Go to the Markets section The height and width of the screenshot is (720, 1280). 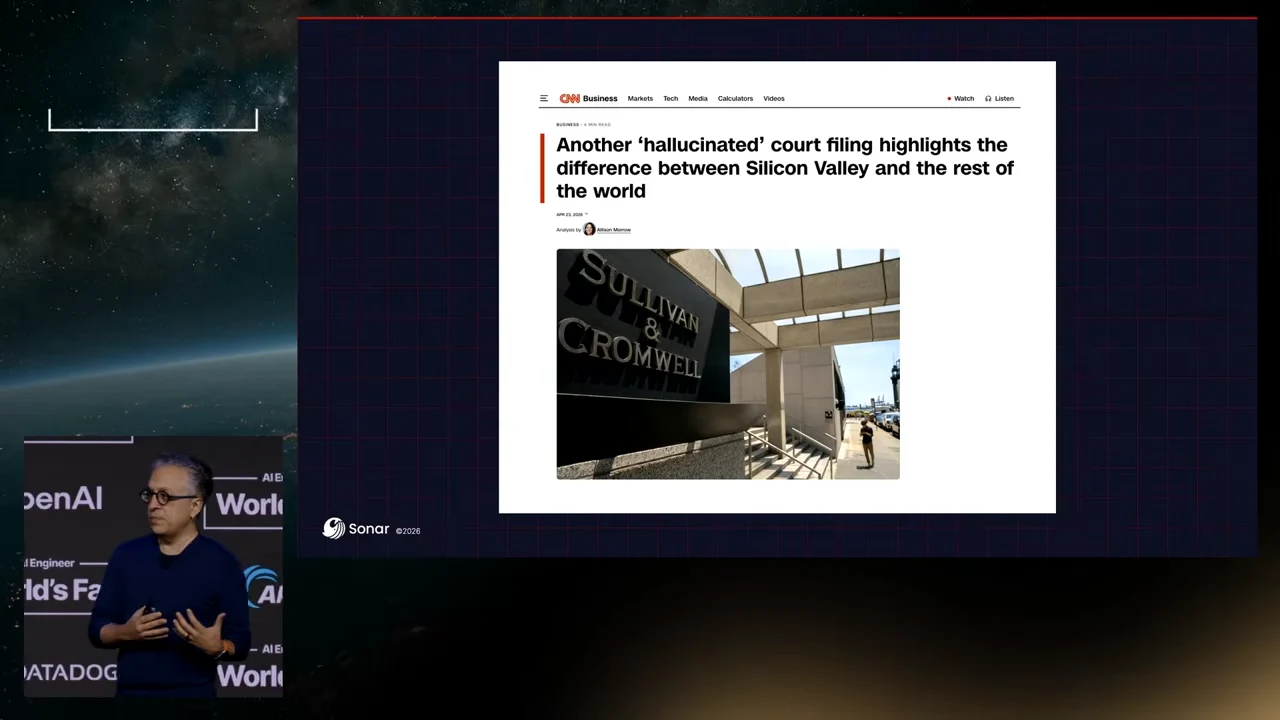[640, 98]
